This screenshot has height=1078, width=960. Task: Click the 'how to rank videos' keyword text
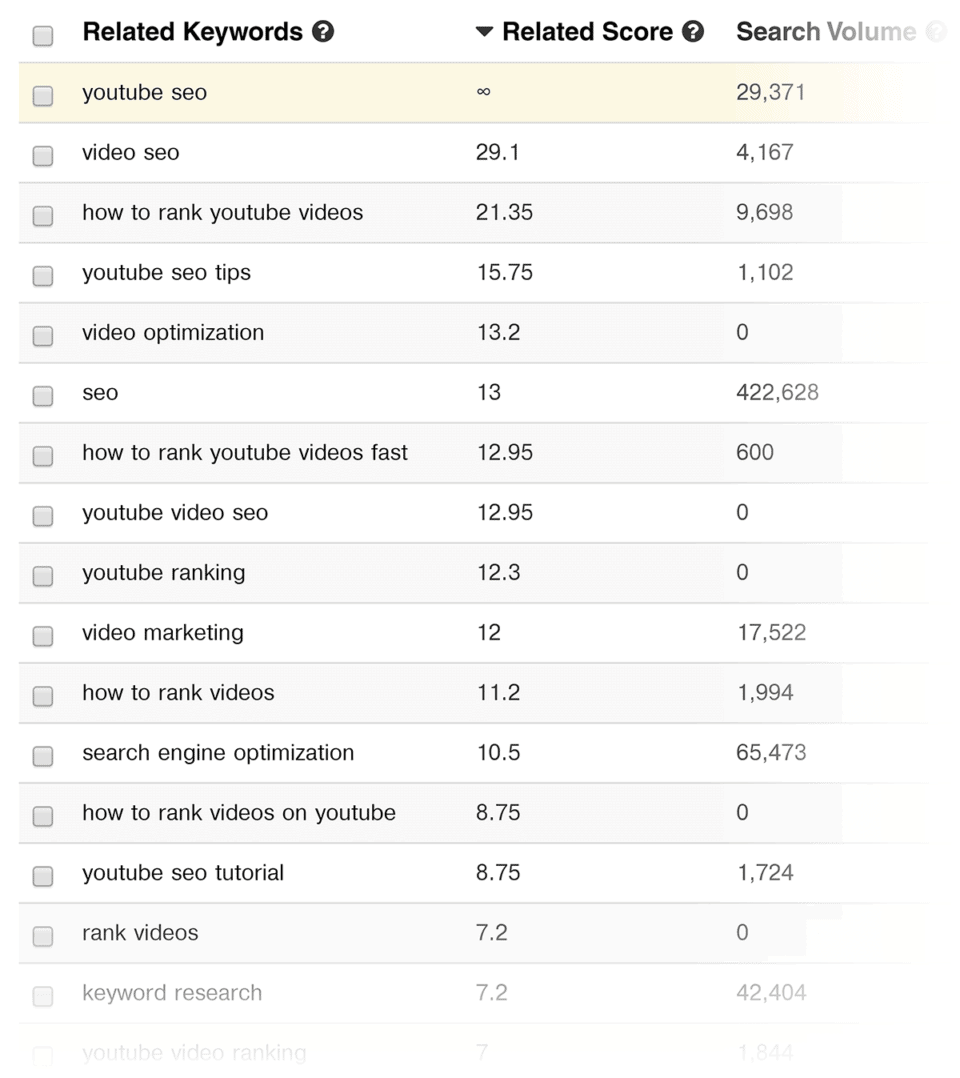[177, 692]
